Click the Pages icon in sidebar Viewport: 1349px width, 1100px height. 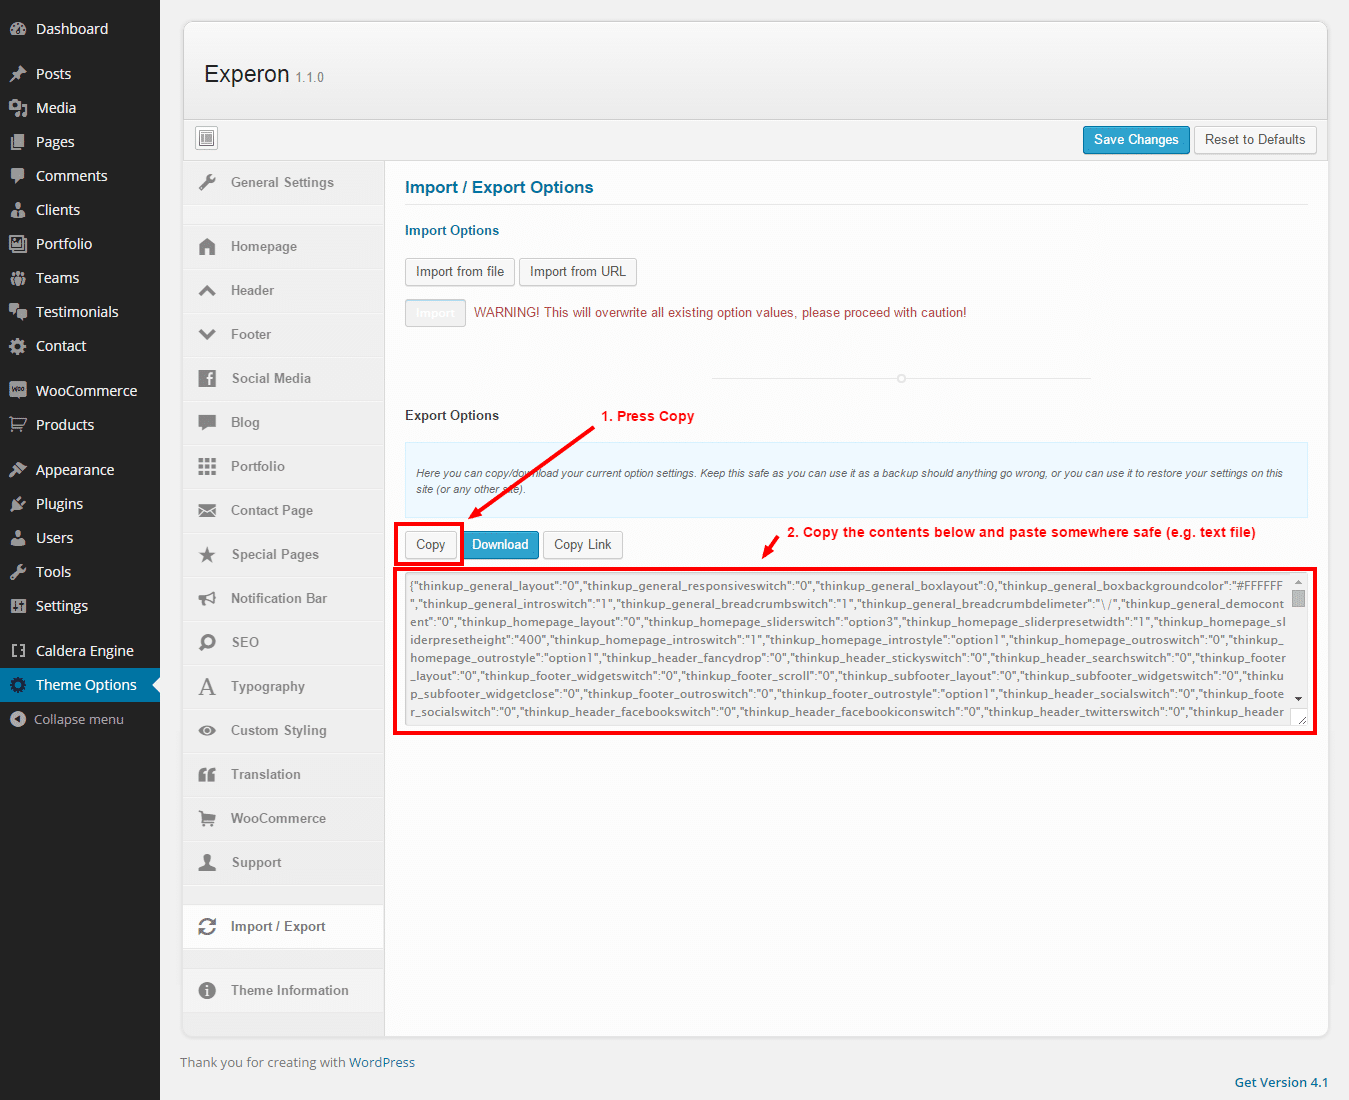tap(18, 142)
